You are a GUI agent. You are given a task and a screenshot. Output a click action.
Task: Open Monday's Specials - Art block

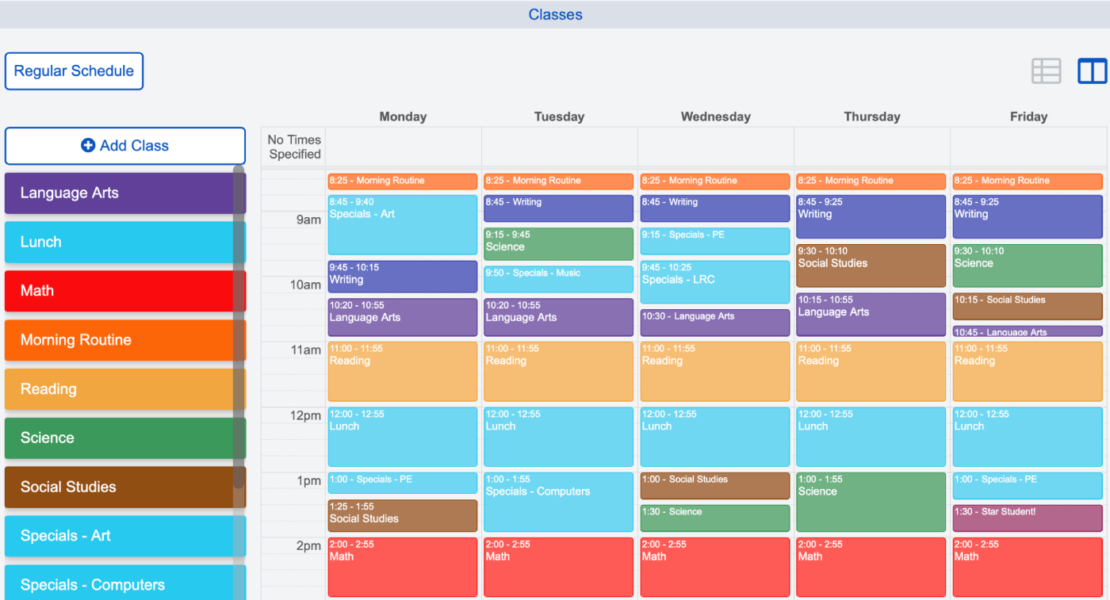(x=402, y=225)
